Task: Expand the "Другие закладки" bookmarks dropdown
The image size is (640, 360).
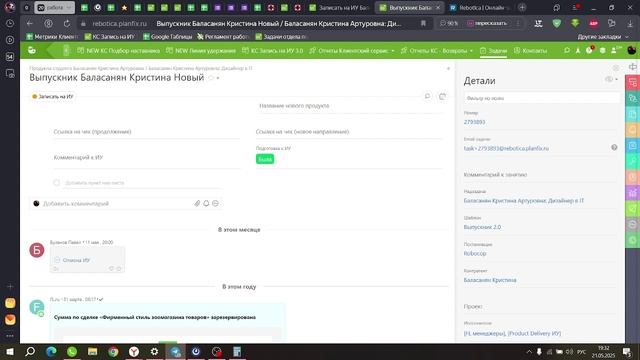Action: 603,37
